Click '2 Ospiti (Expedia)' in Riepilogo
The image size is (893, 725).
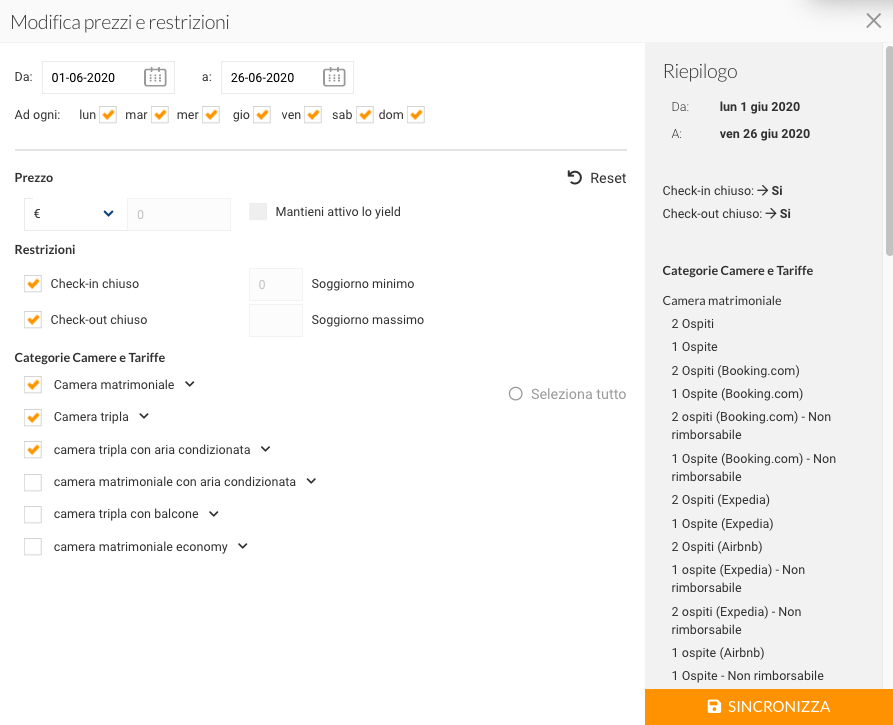[720, 500]
